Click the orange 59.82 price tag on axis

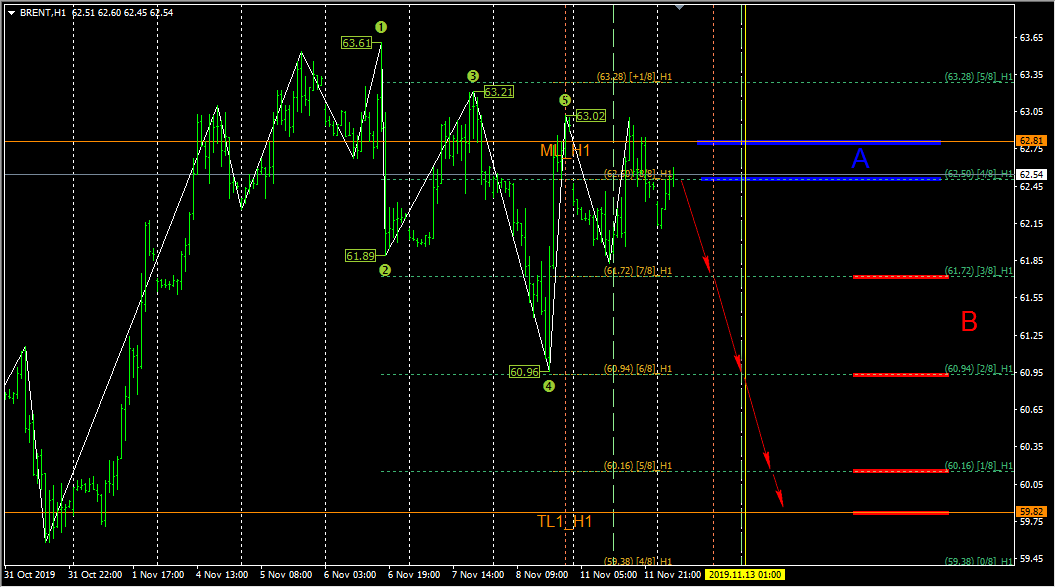[1032, 512]
